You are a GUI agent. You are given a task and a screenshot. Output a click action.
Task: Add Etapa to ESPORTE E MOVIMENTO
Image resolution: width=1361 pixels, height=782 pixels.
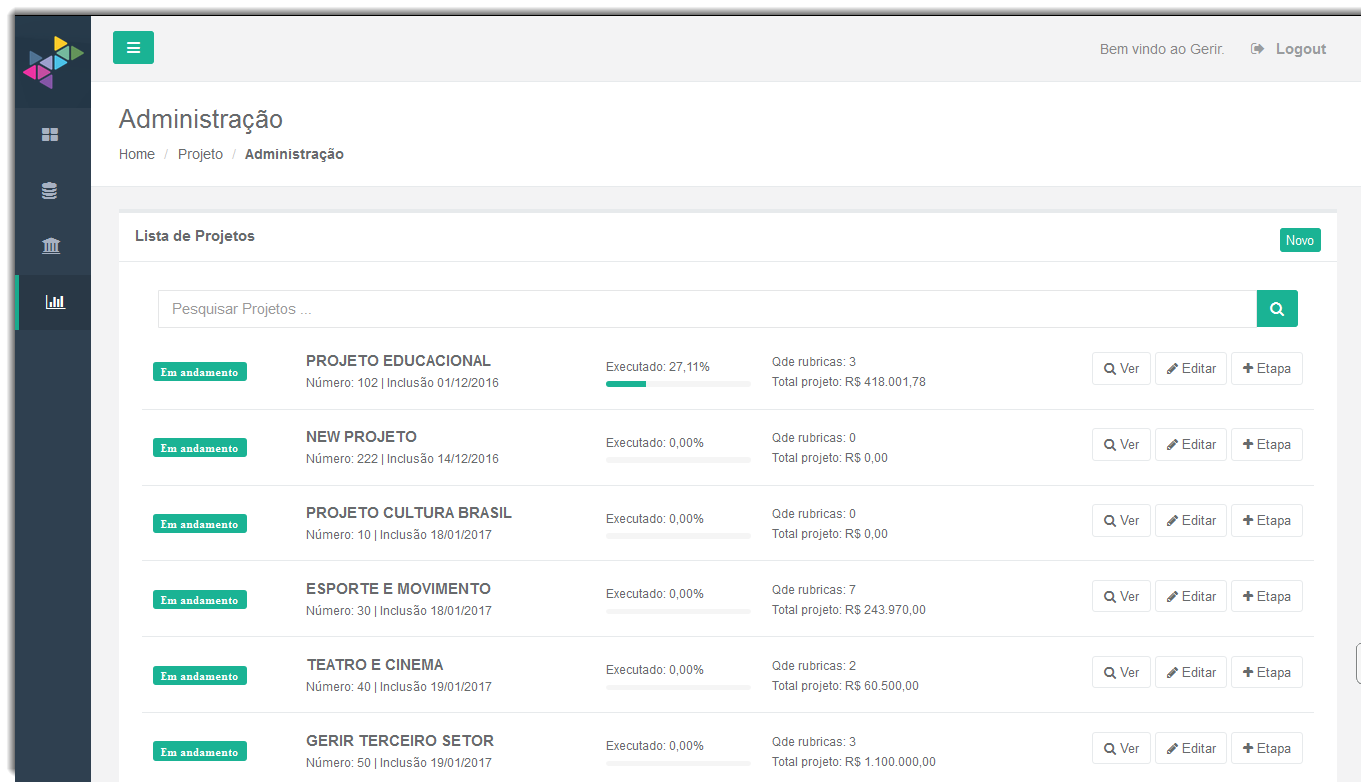[1267, 596]
